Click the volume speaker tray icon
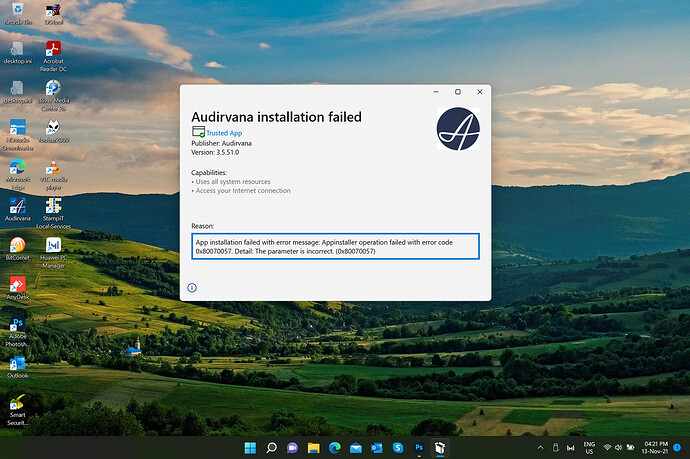The height and width of the screenshot is (459, 690). (x=618, y=448)
